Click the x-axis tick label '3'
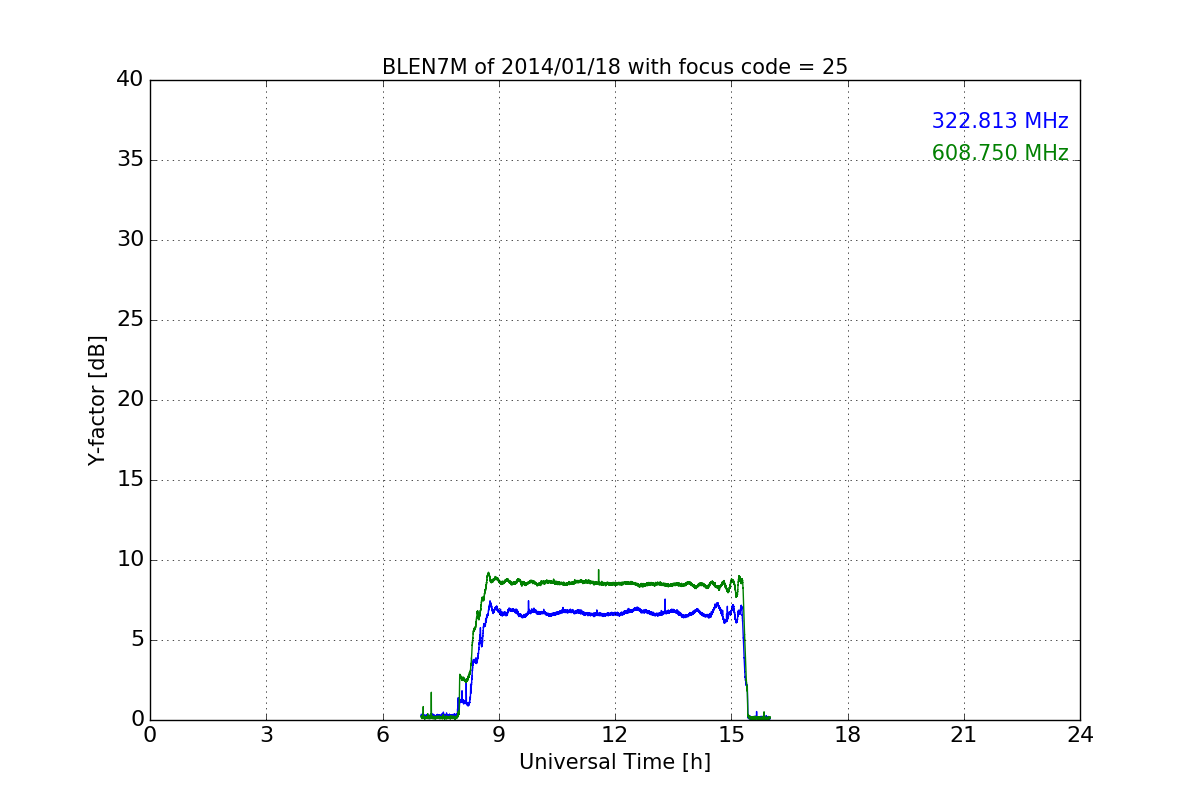Image resolution: width=1200 pixels, height=800 pixels. (266, 734)
